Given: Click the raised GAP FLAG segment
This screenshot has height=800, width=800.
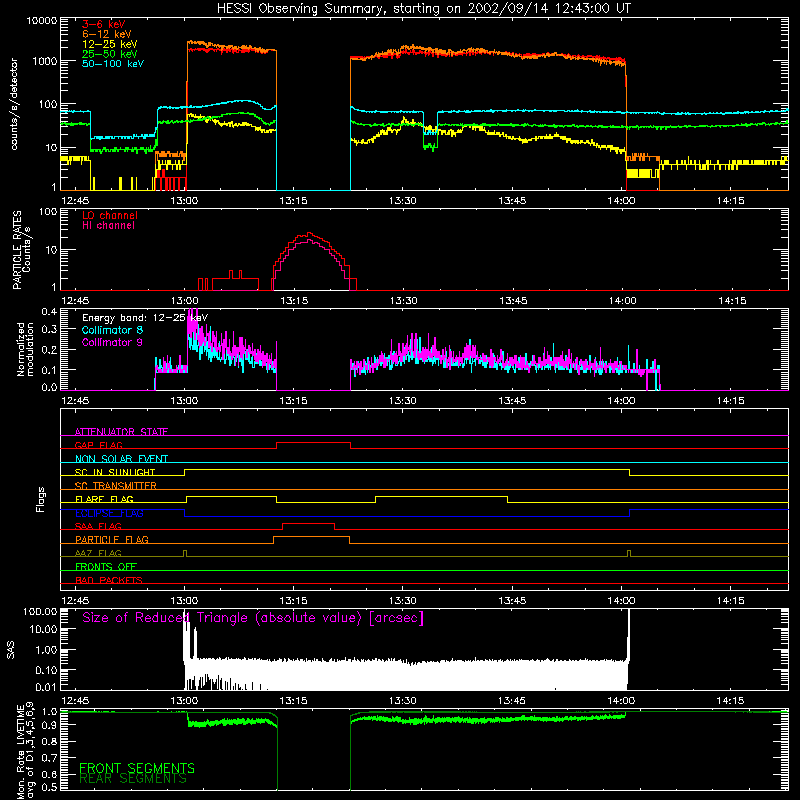Looking at the screenshot, I should [x=313, y=443].
